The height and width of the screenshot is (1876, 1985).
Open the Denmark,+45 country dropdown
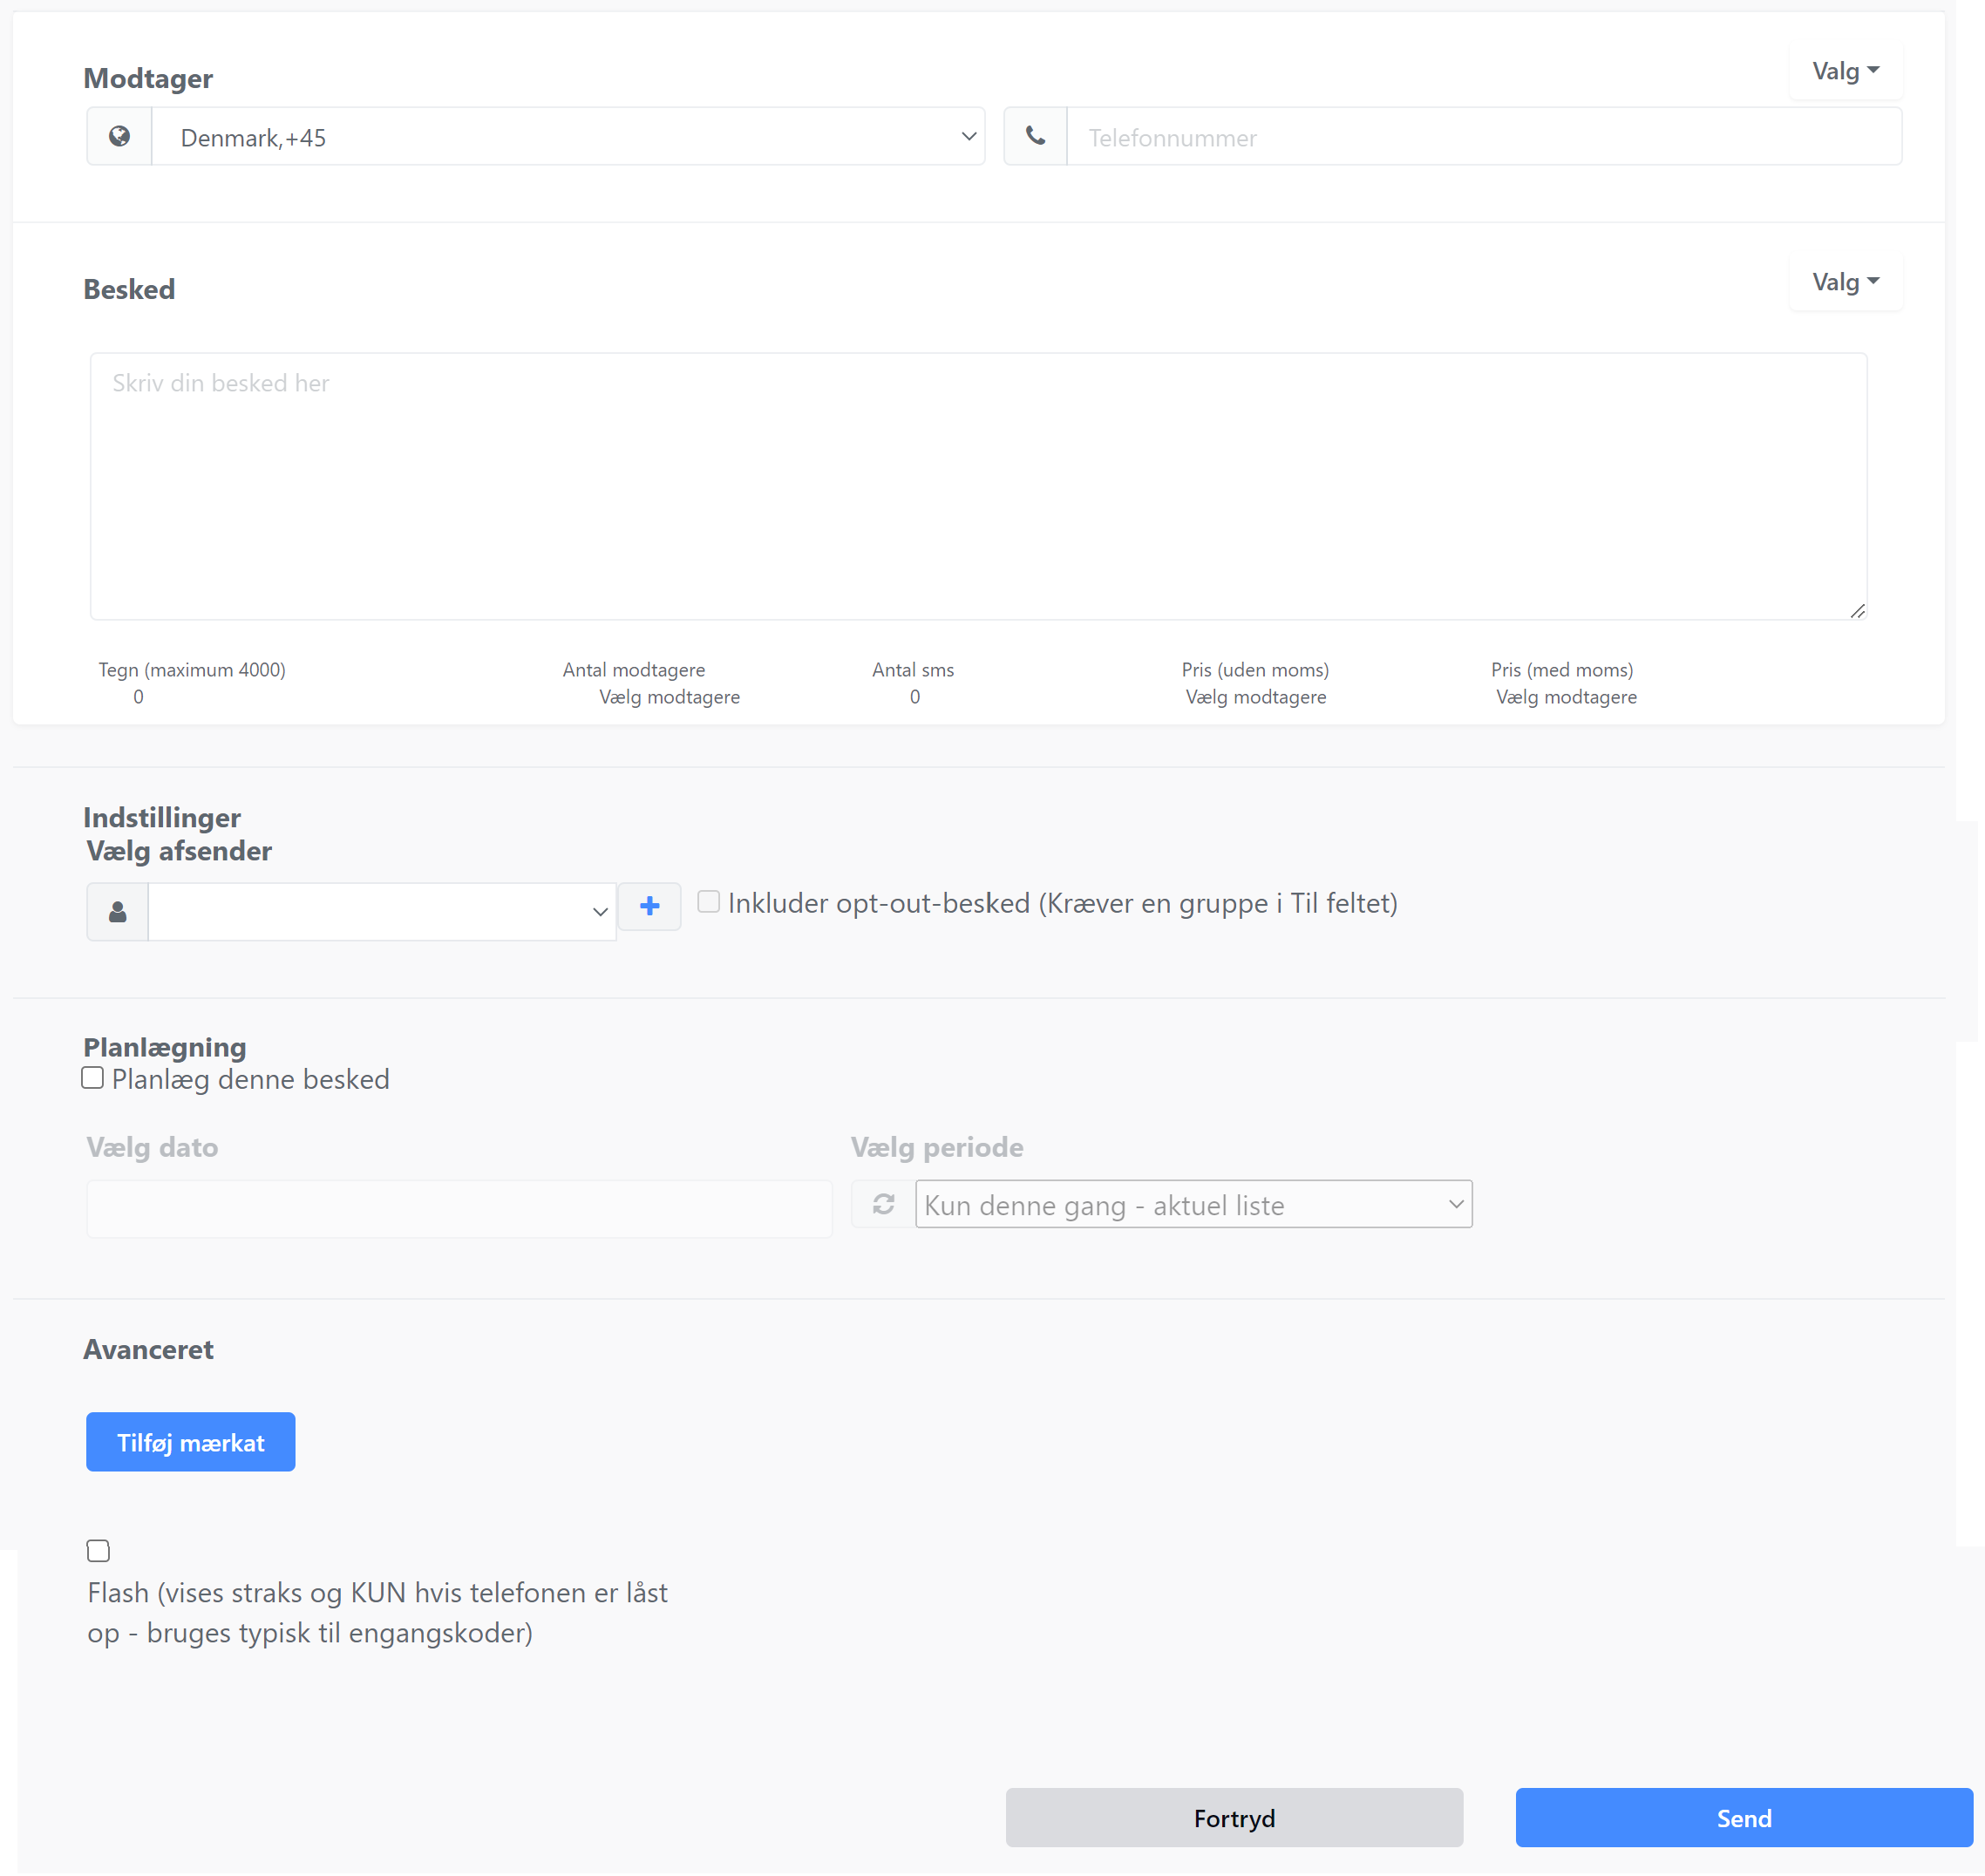click(x=568, y=137)
